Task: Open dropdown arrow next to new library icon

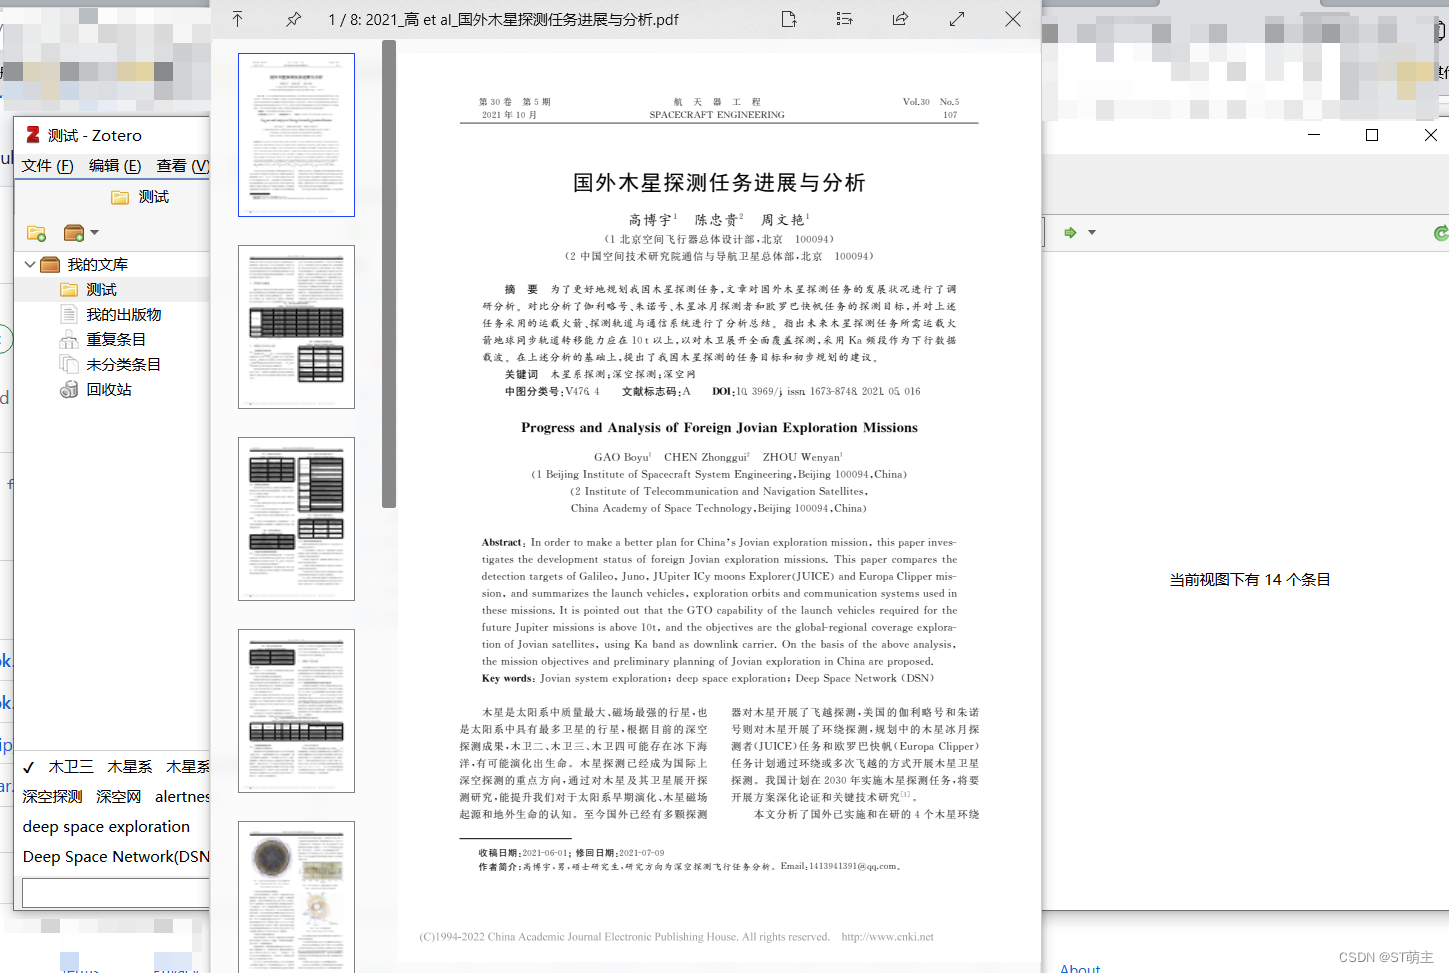Action: coord(95,233)
